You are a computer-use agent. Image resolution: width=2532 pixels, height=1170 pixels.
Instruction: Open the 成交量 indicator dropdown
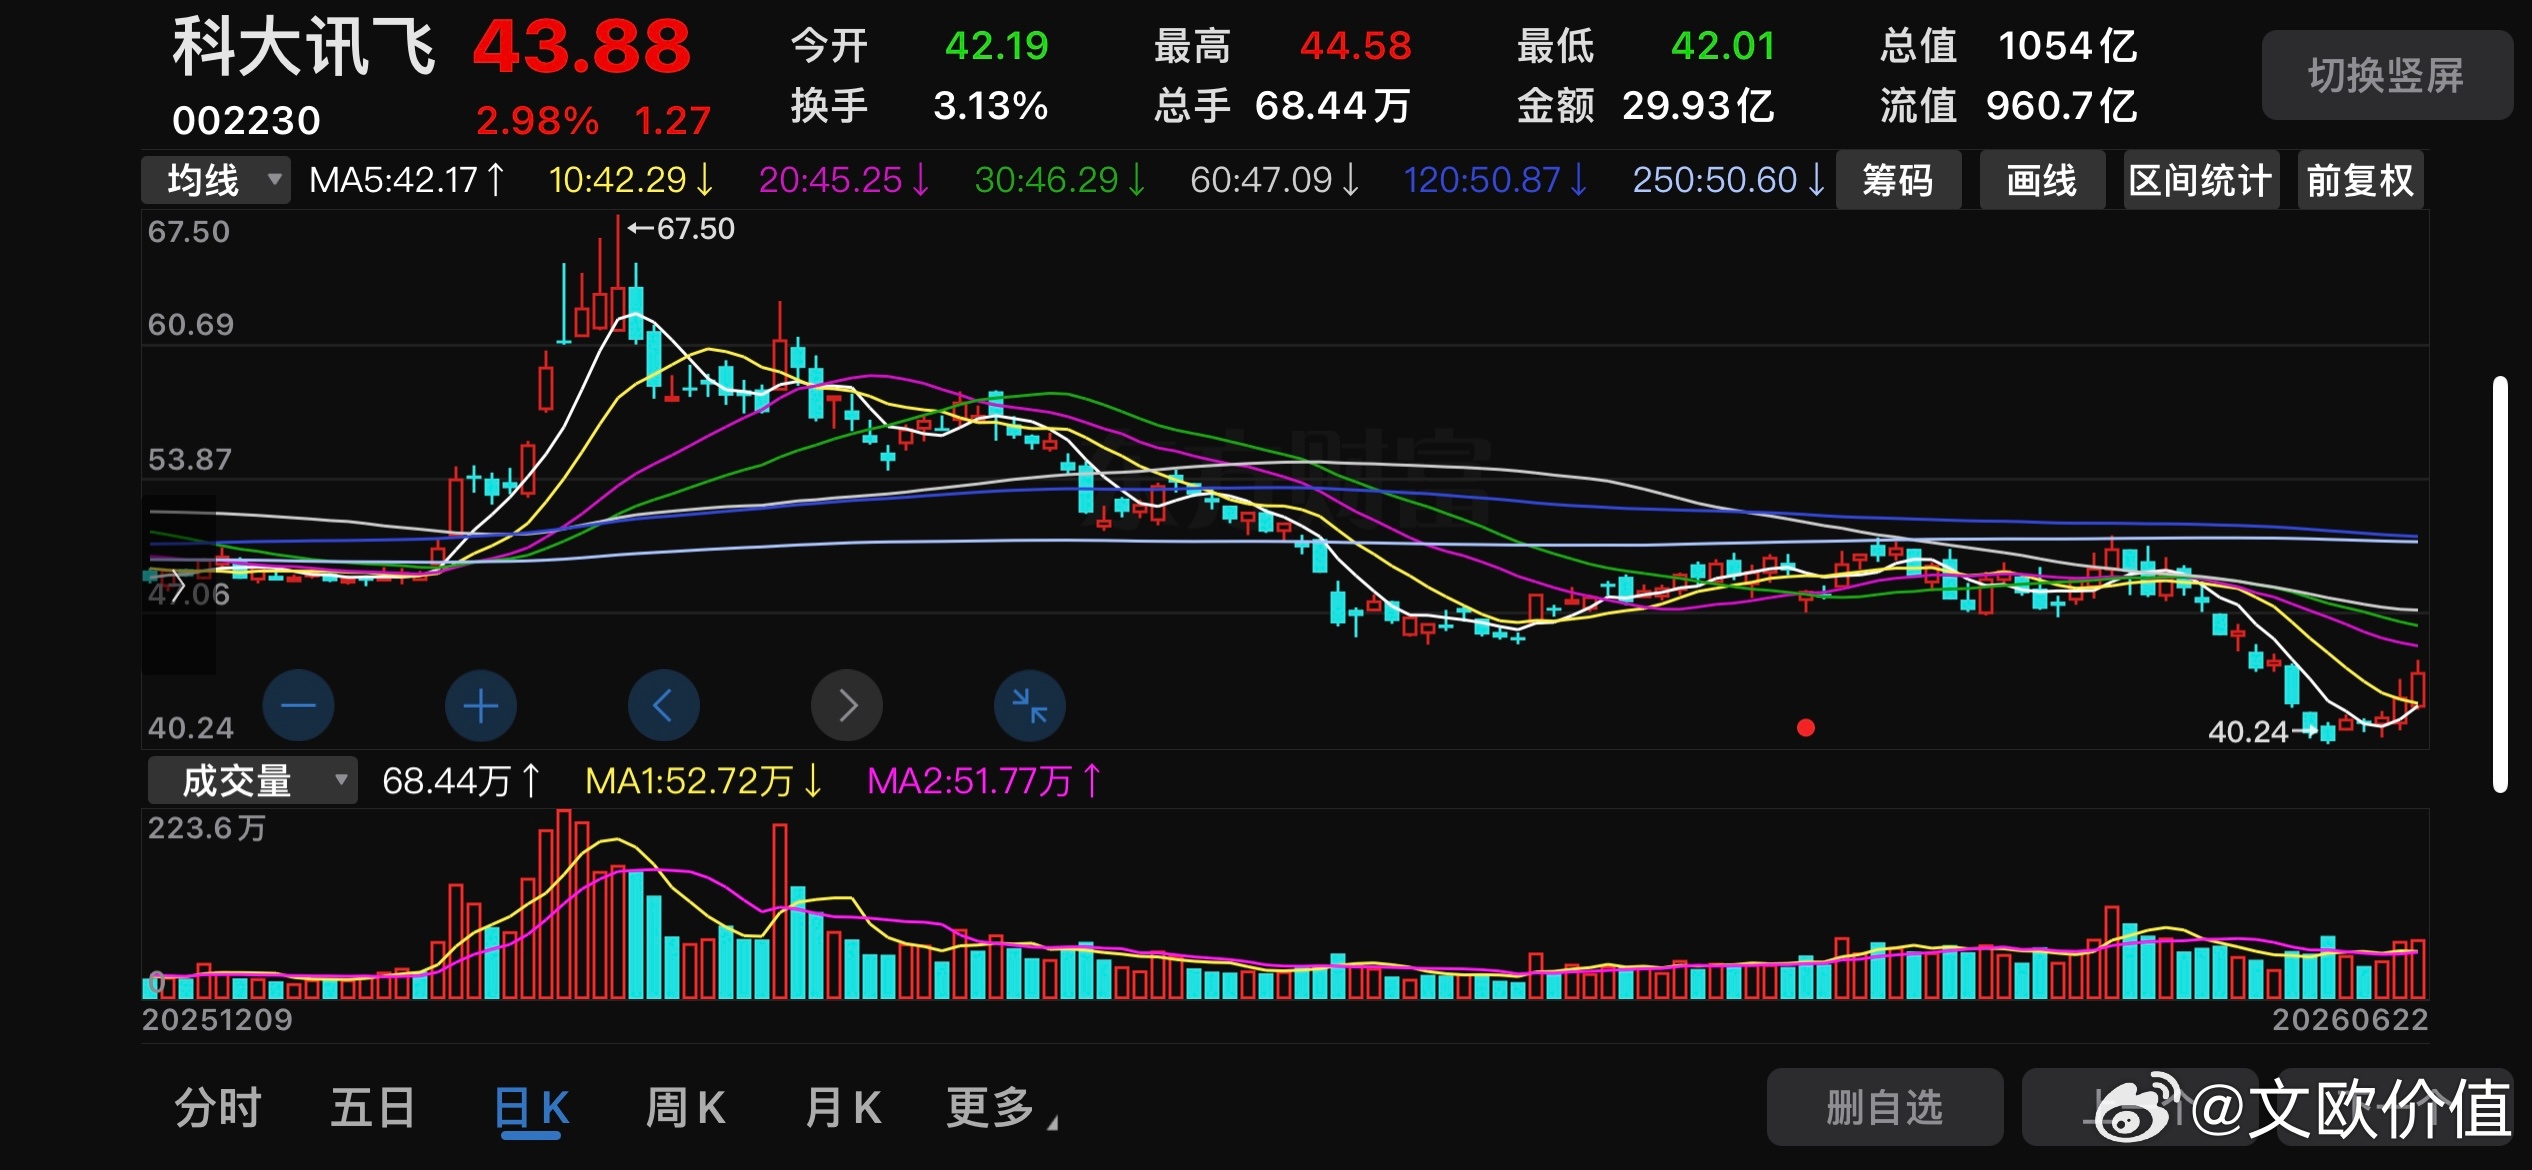pos(252,780)
